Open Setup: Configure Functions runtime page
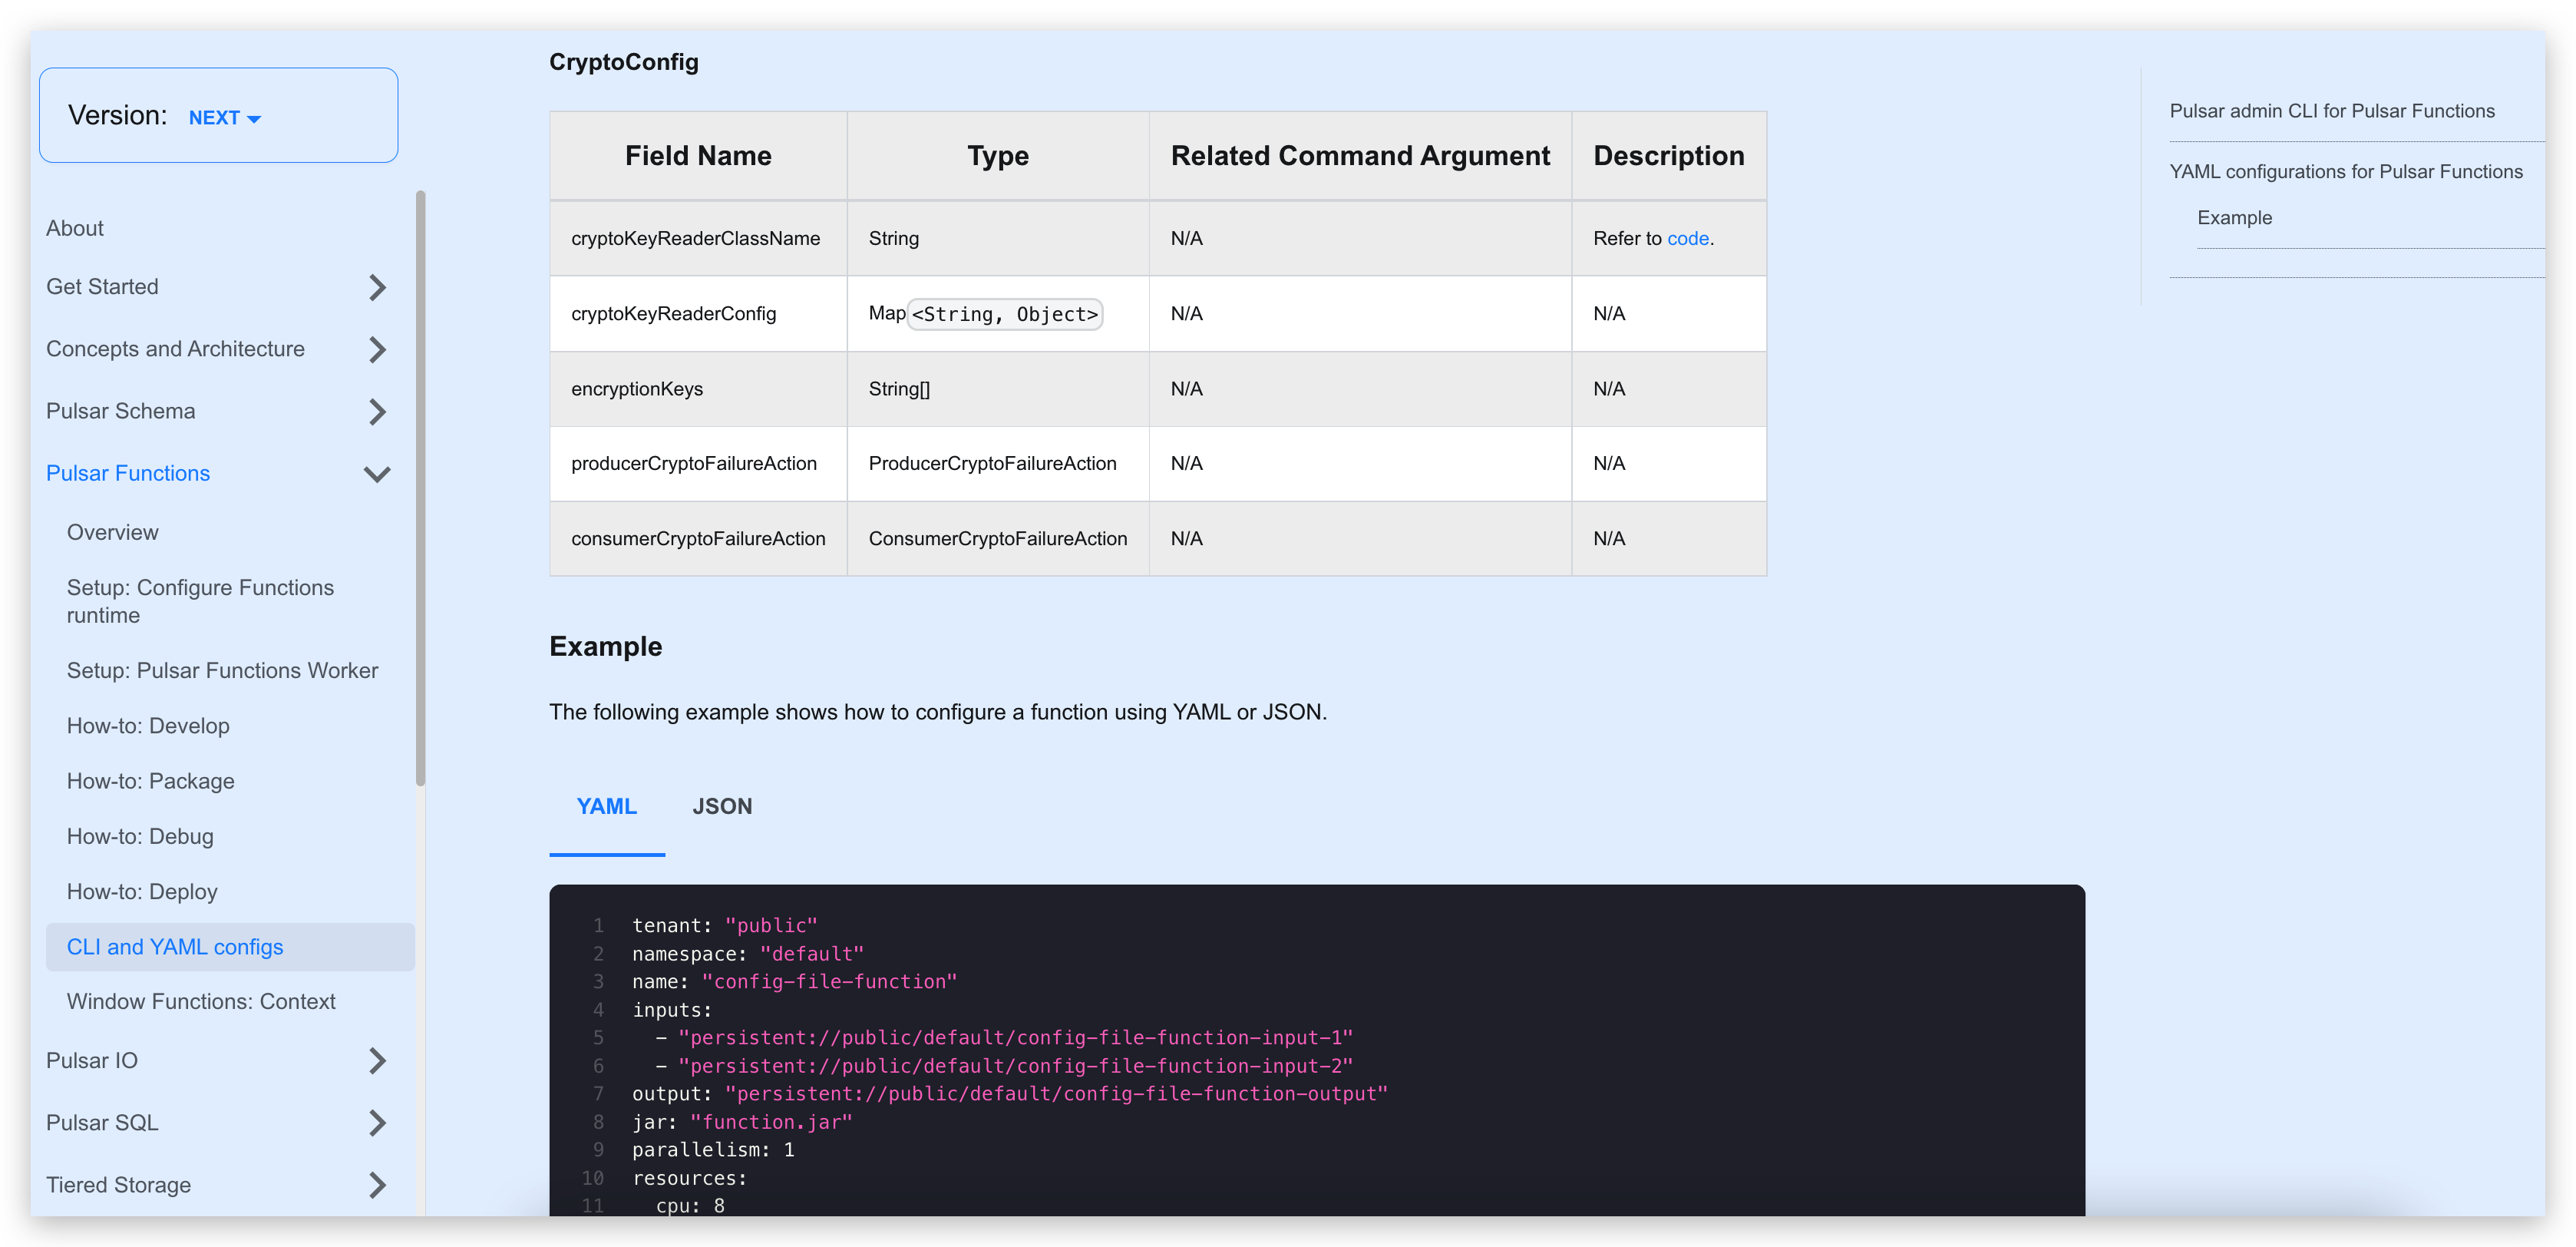The height and width of the screenshot is (1247, 2576). pos(200,601)
